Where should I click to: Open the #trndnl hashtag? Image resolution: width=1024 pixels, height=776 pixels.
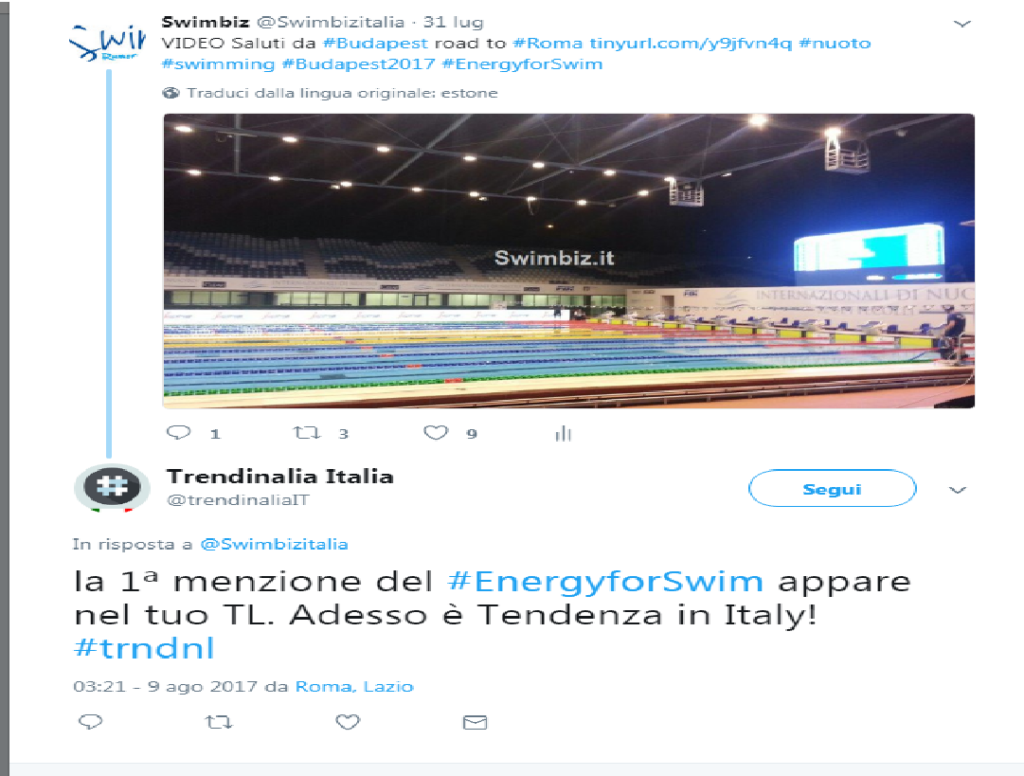coord(144,648)
